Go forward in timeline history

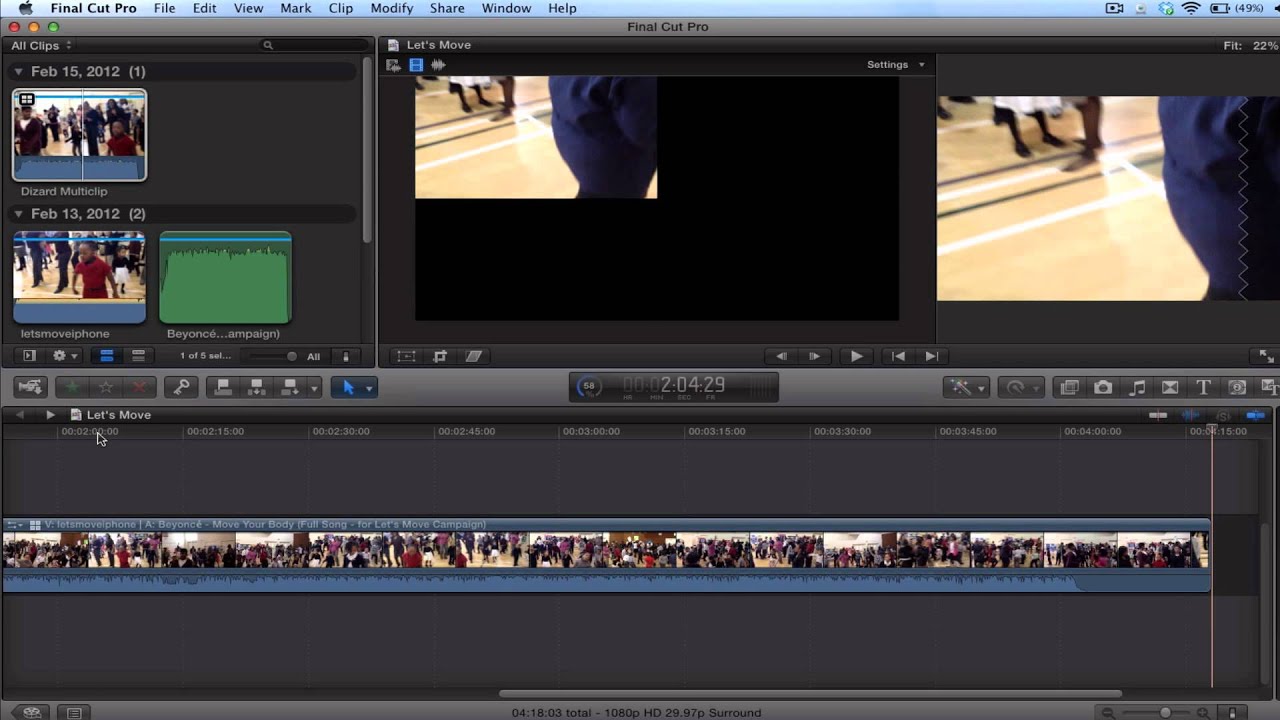[50, 415]
